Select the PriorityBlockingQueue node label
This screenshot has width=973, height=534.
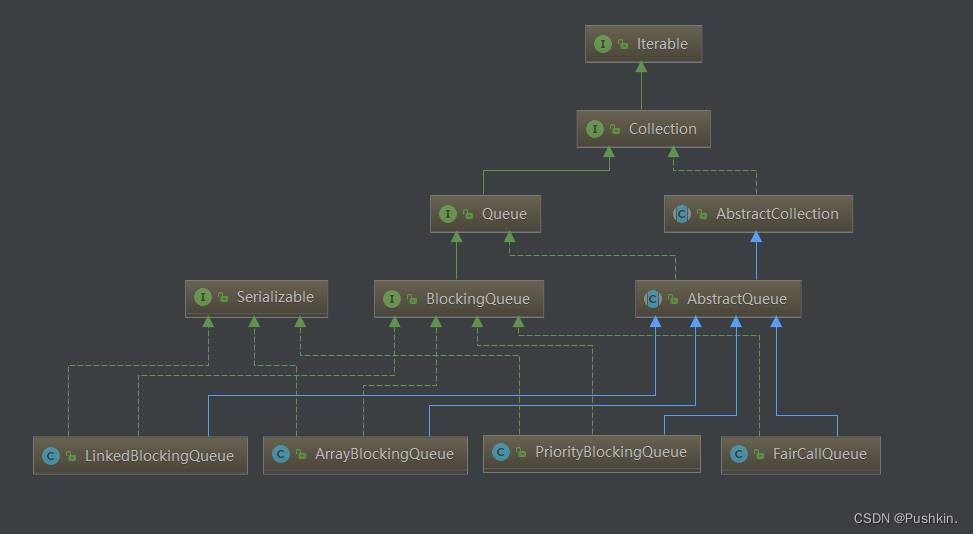click(x=611, y=452)
